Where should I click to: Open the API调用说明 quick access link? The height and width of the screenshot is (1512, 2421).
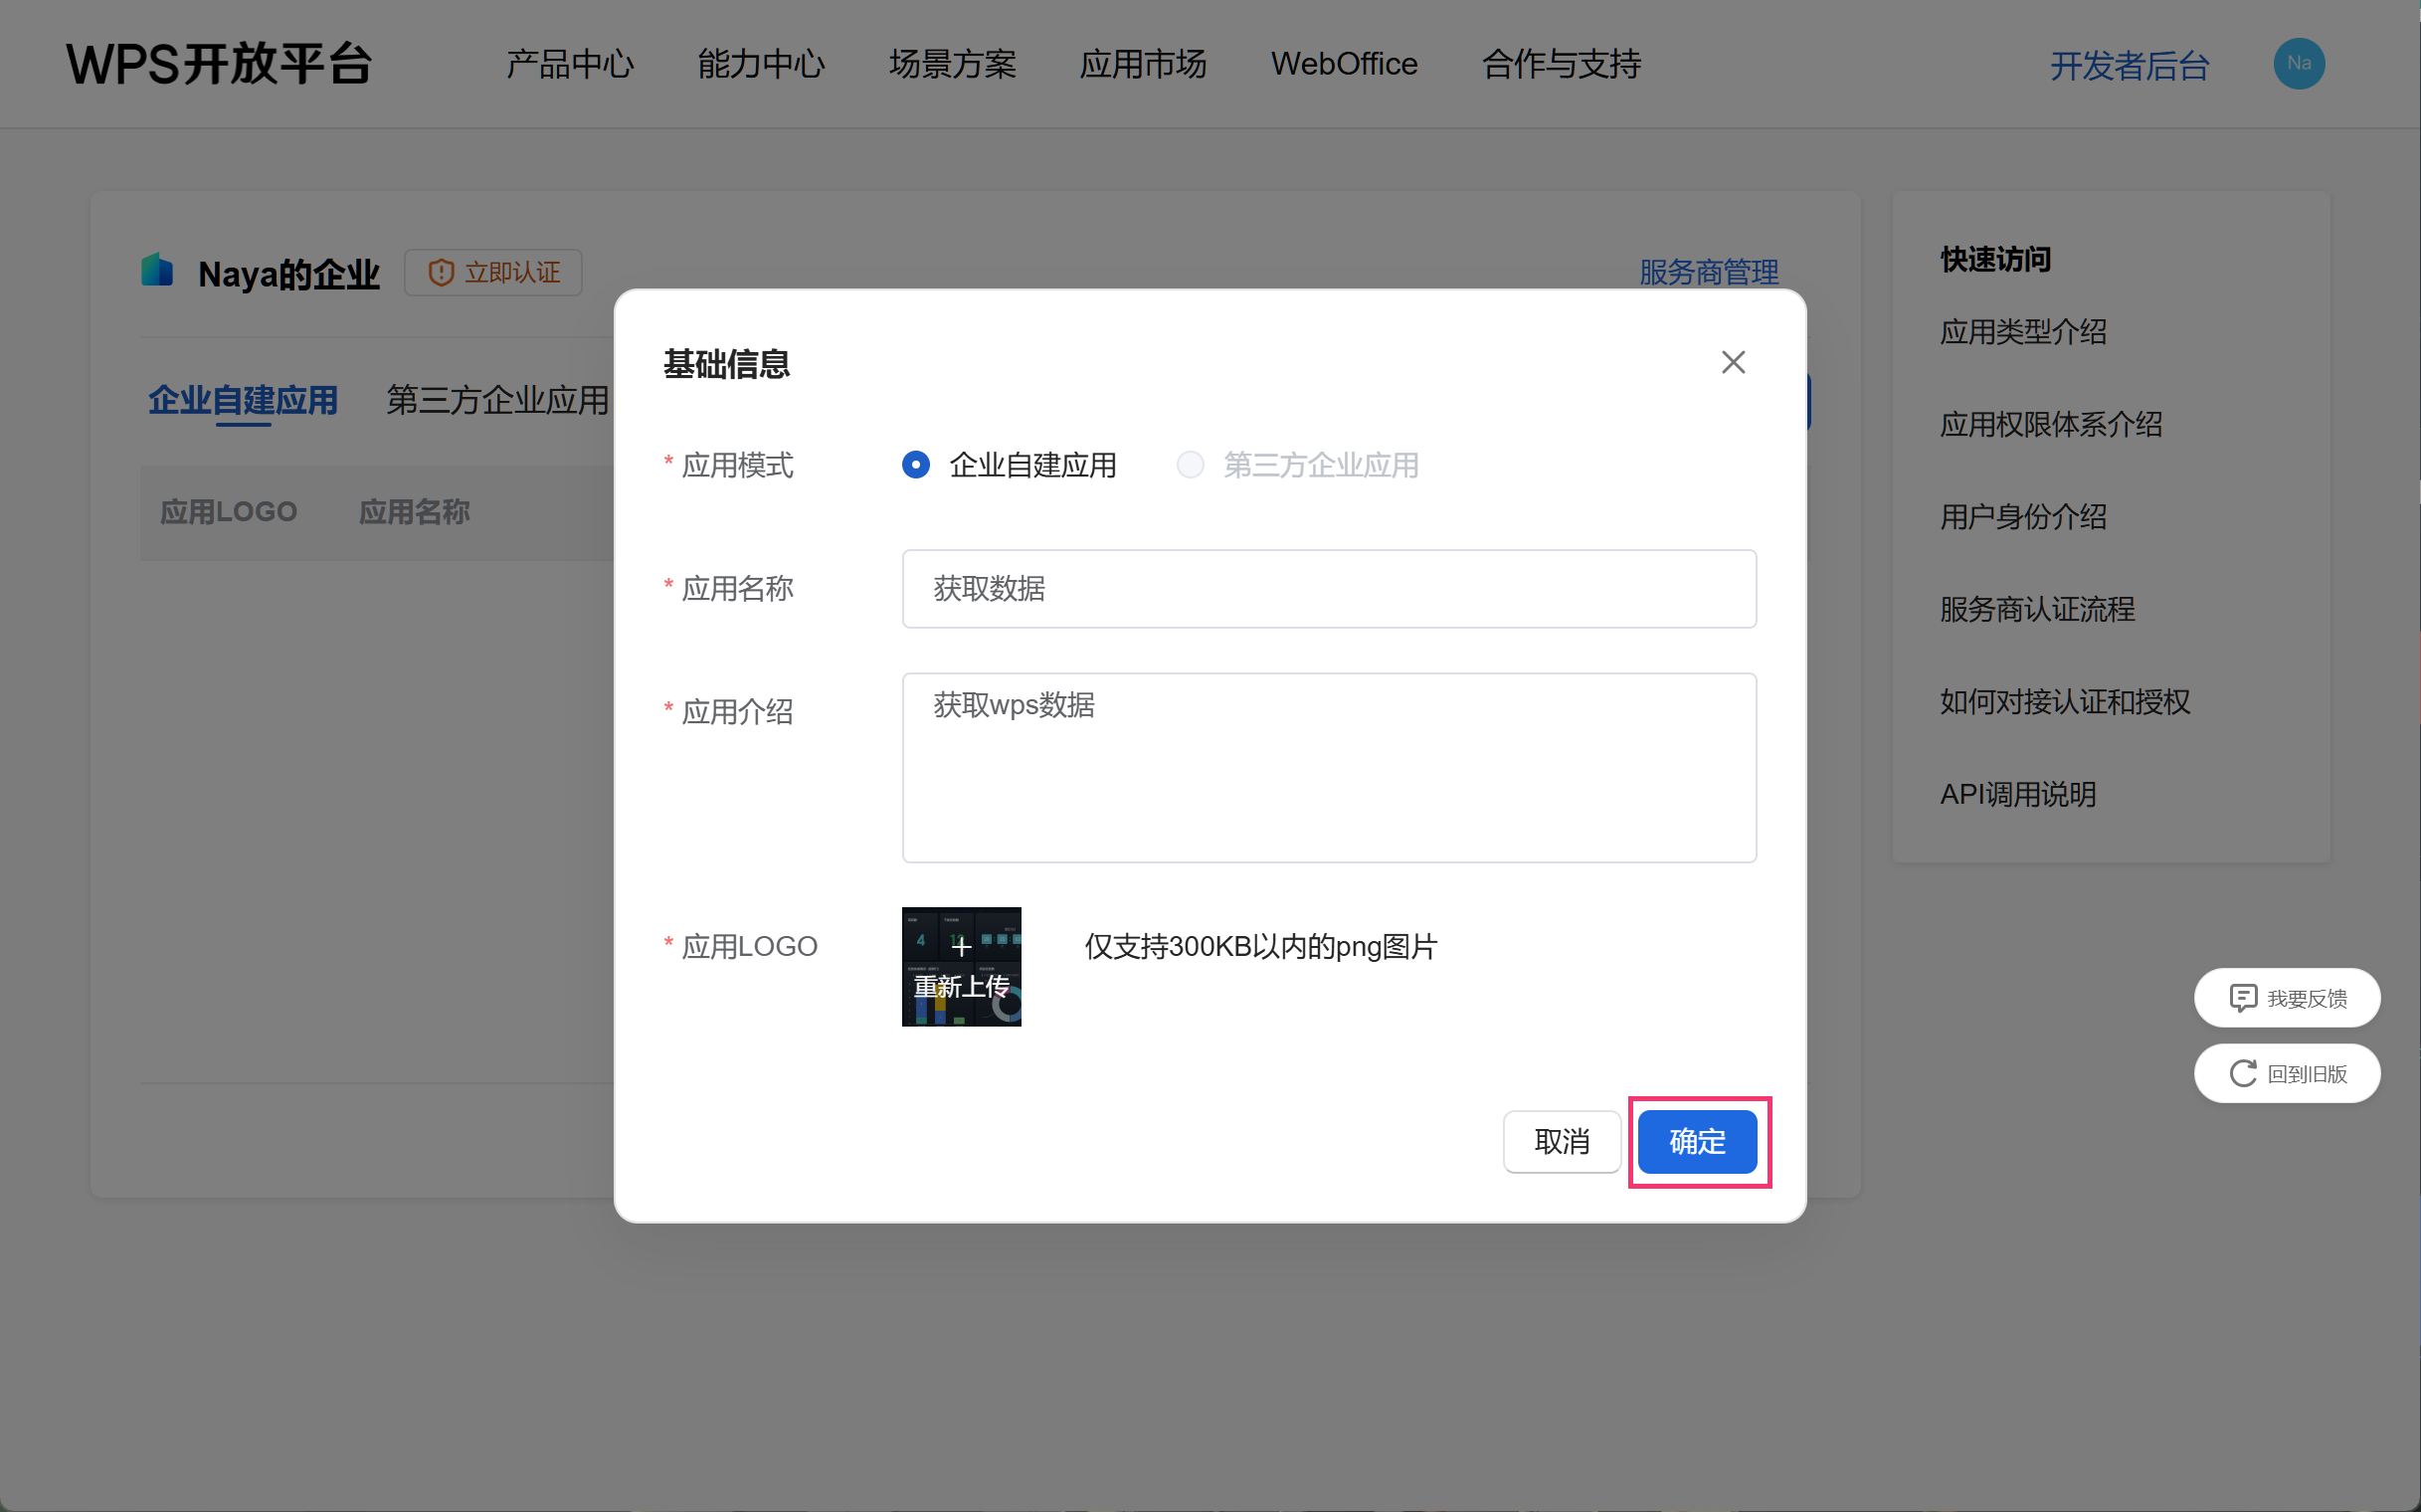(x=2017, y=794)
